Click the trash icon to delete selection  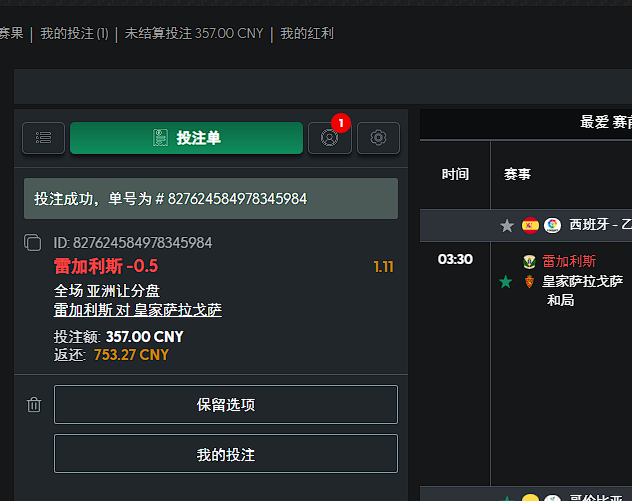pos(34,405)
